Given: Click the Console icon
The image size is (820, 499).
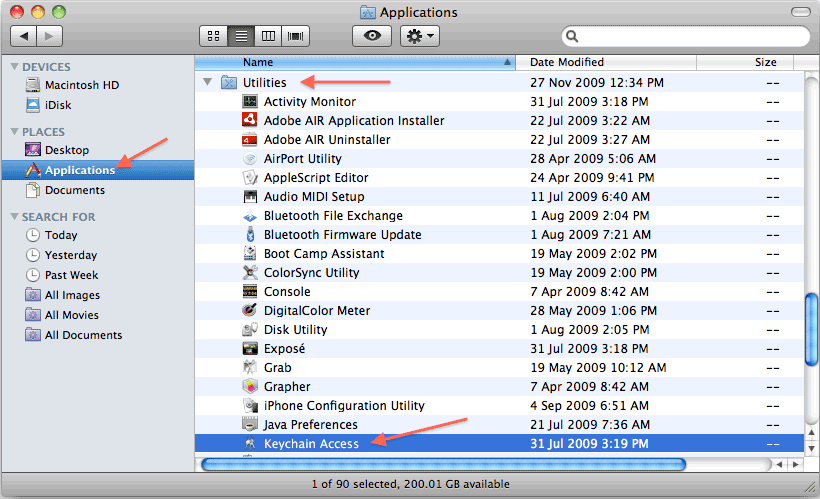Looking at the screenshot, I should click(x=250, y=291).
